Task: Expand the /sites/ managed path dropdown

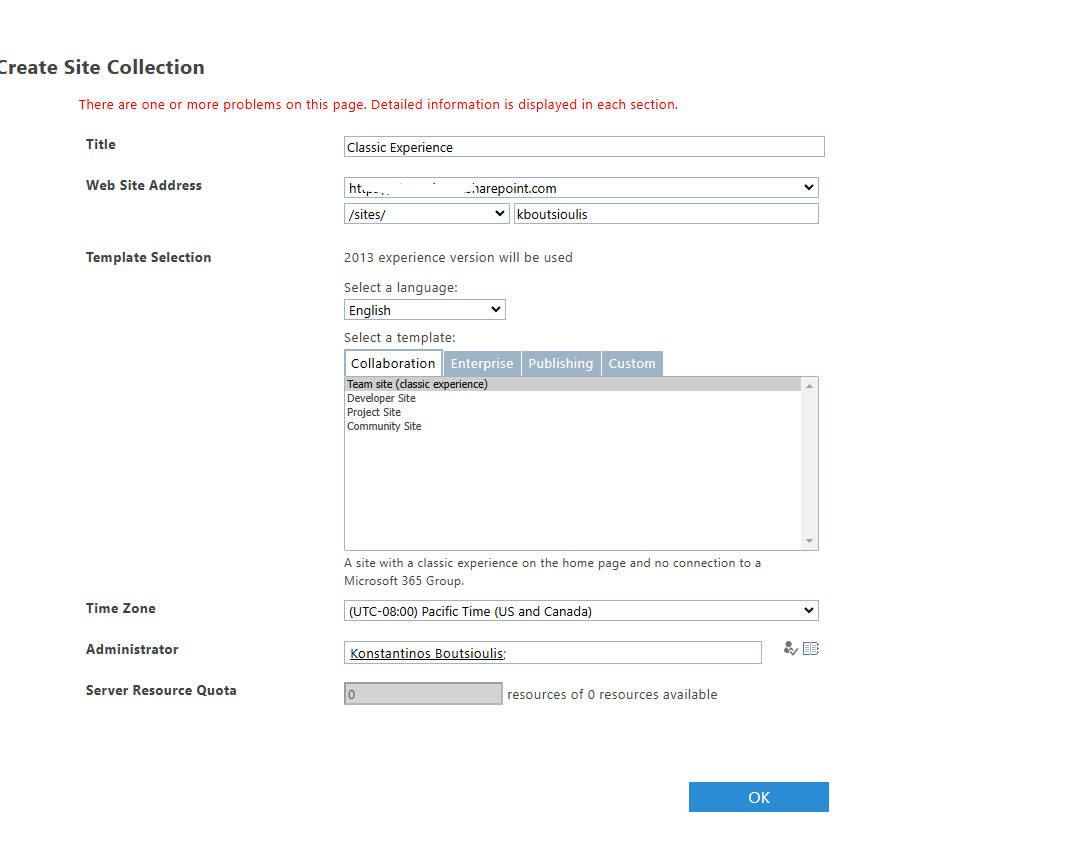Action: (x=426, y=214)
